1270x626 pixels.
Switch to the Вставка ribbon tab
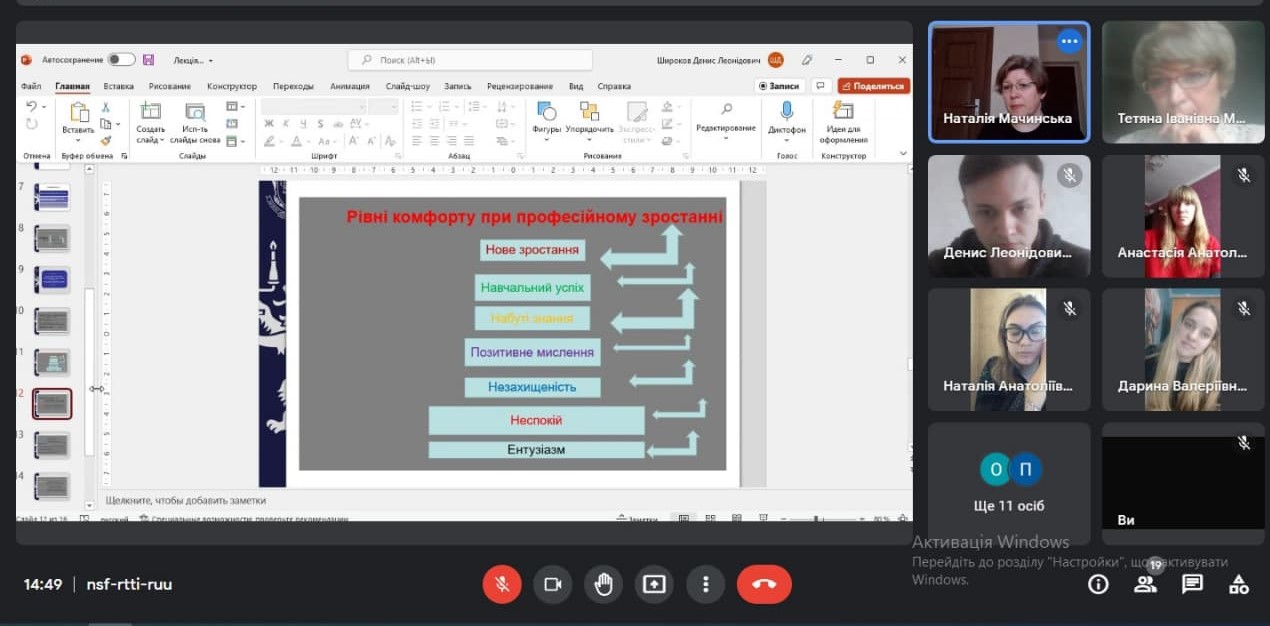[118, 86]
